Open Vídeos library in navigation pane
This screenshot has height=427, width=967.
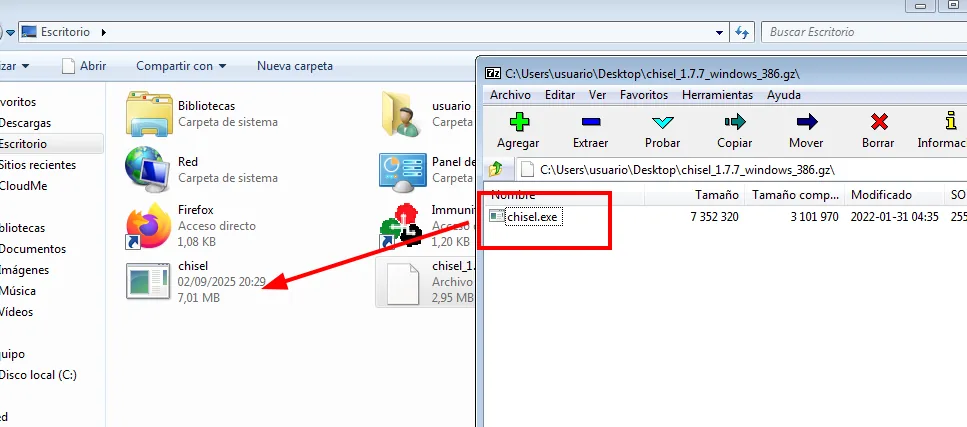coord(17,312)
